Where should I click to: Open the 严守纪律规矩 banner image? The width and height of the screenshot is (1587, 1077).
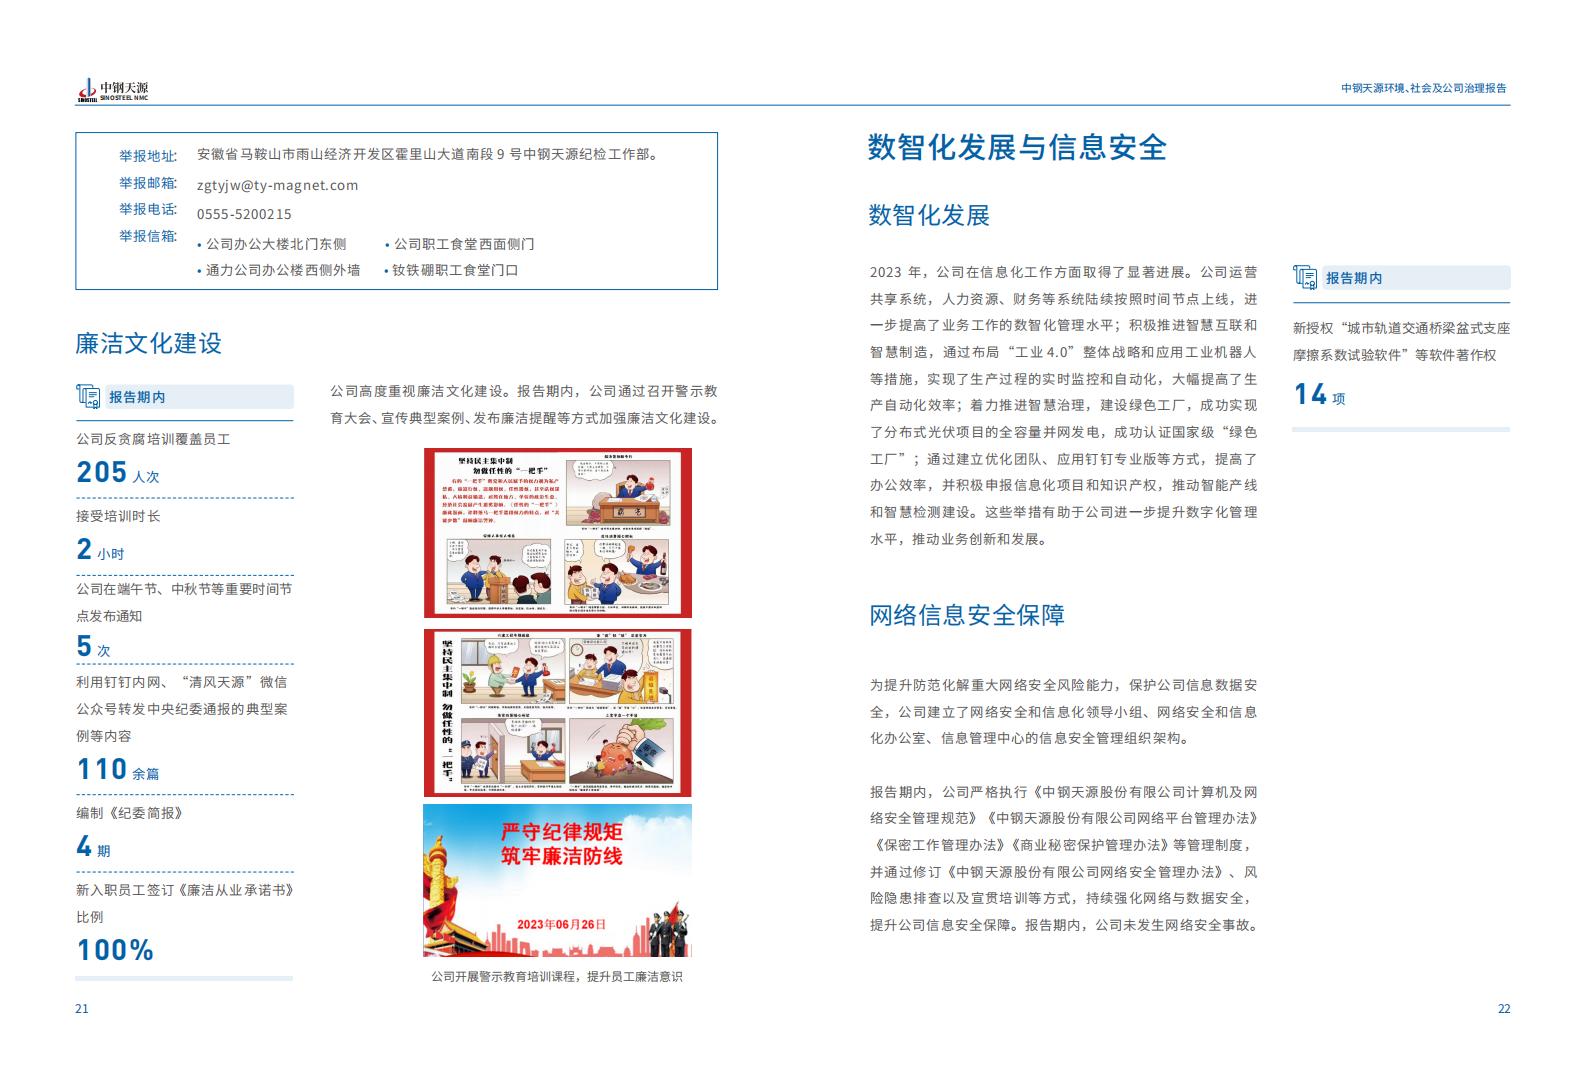557,881
